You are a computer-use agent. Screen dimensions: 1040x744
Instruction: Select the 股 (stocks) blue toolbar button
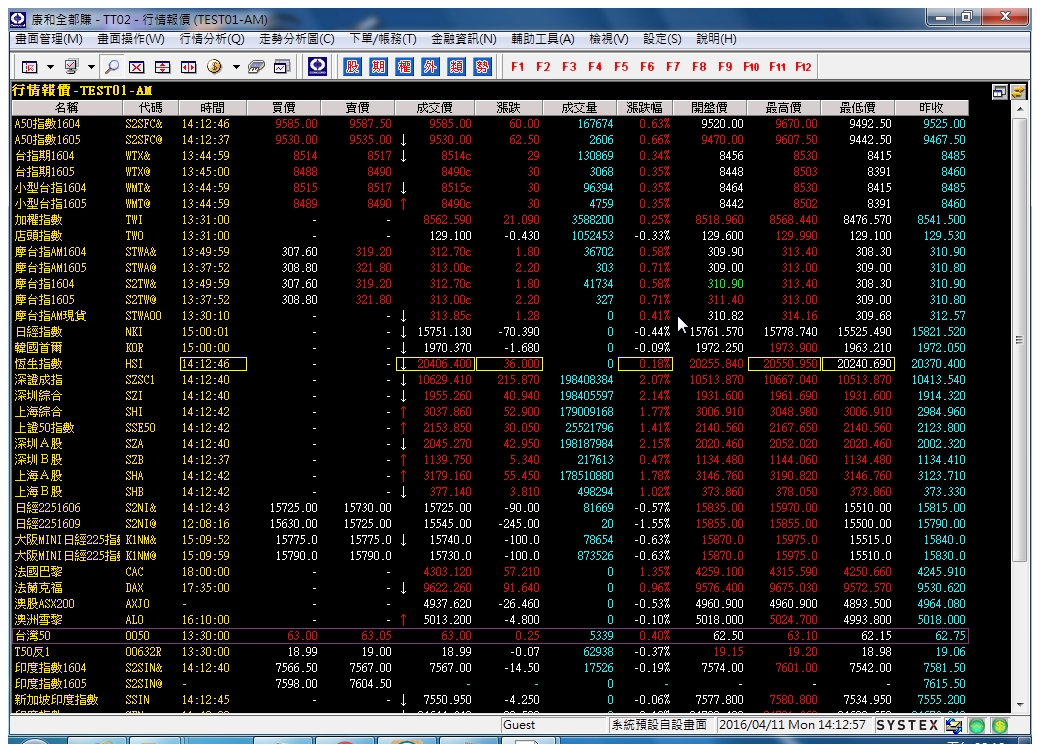click(352, 66)
